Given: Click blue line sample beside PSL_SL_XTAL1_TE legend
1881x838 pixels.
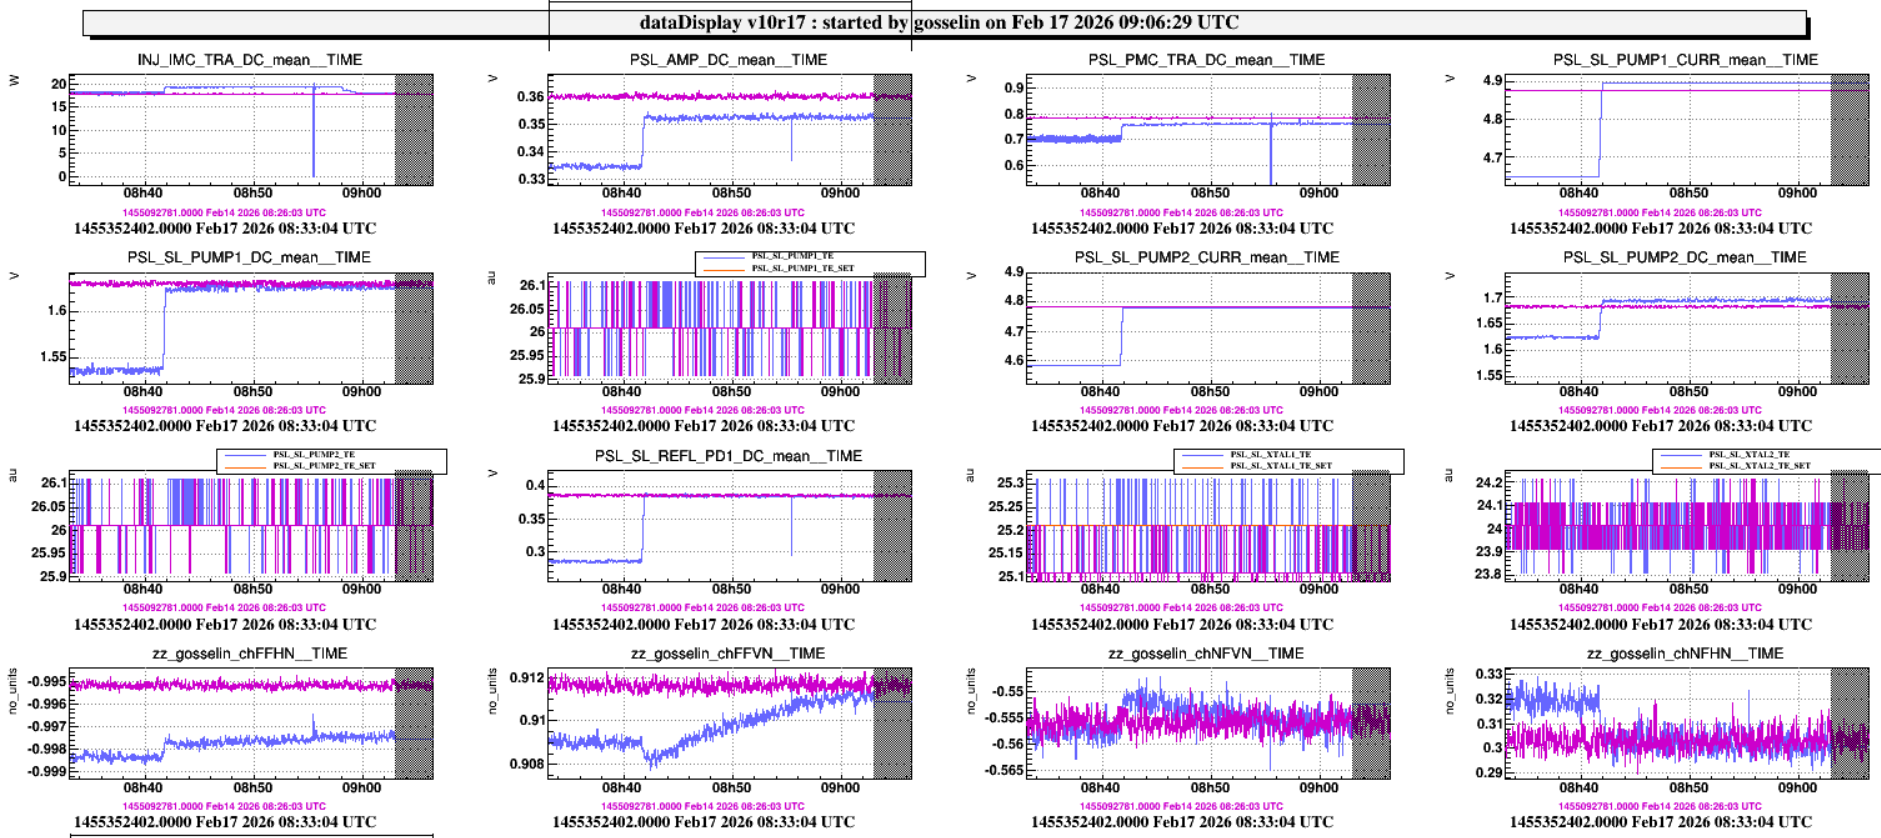Looking at the screenshot, I should (x=1203, y=455).
